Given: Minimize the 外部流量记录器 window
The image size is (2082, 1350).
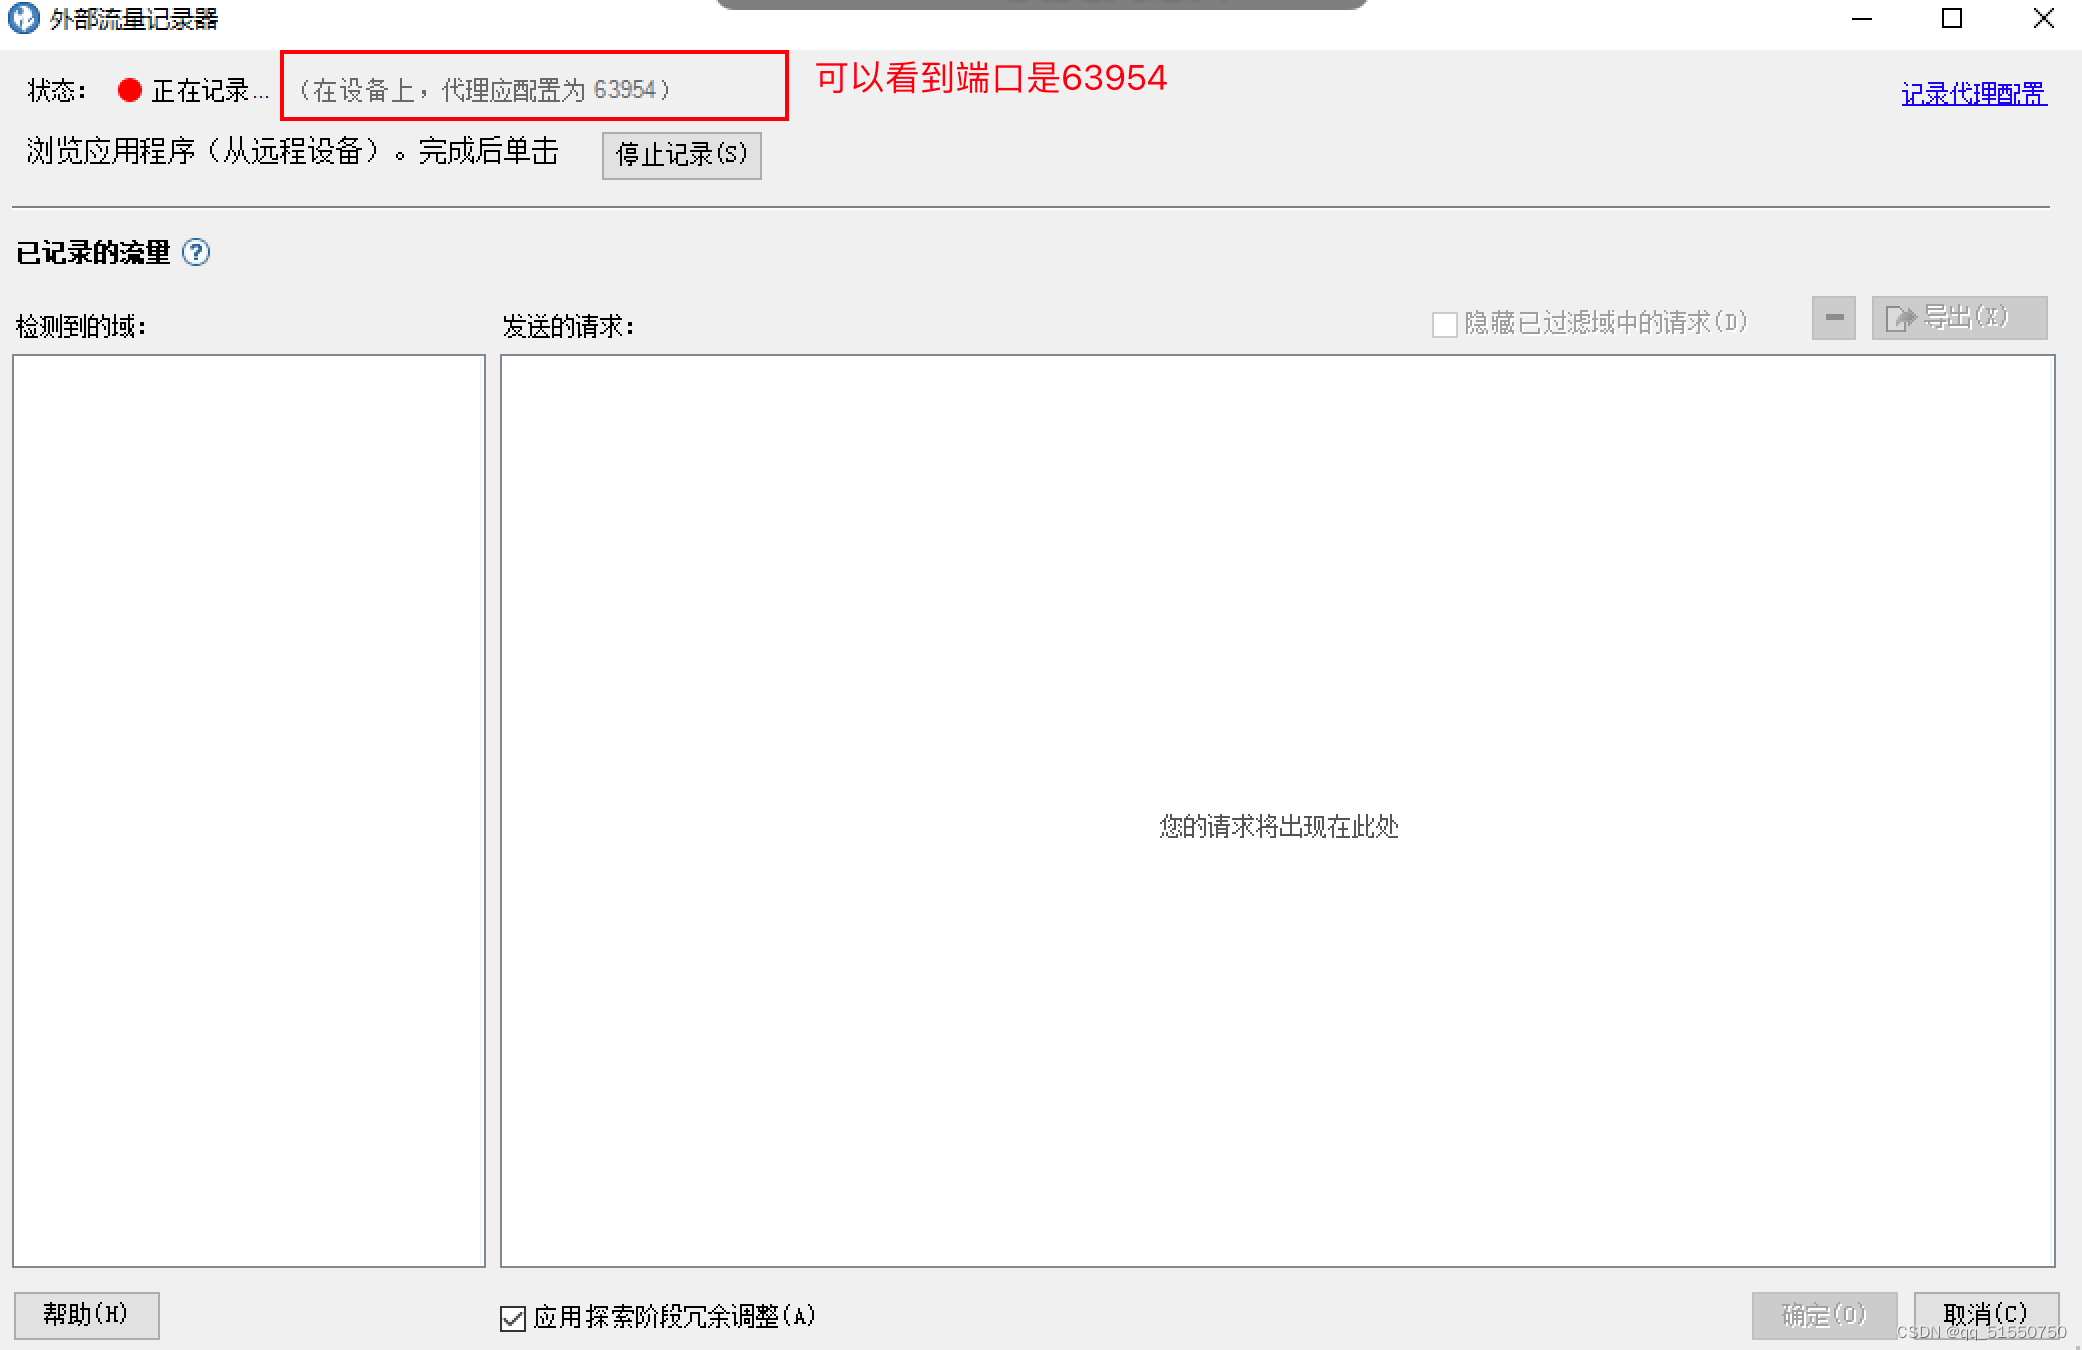Looking at the screenshot, I should [x=1862, y=18].
